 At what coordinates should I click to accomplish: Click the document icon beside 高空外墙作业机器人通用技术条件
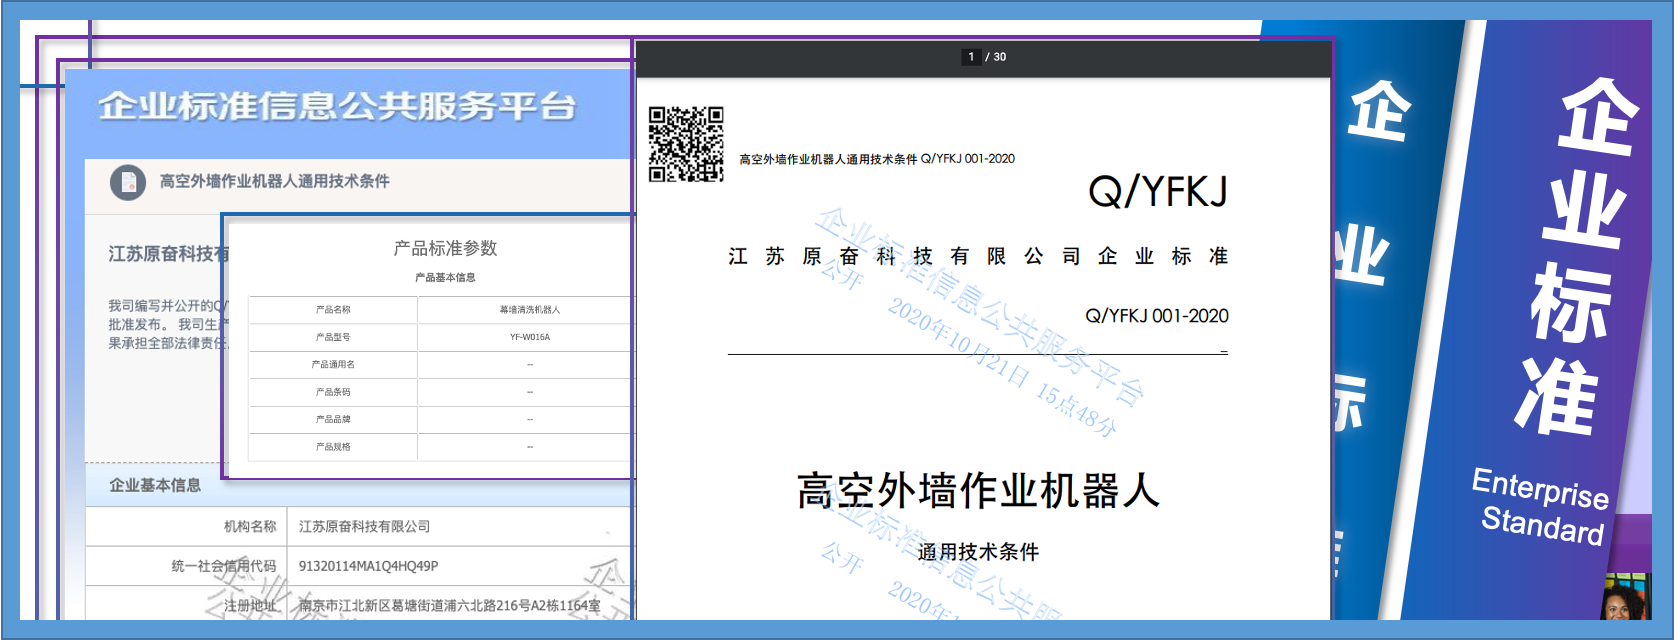point(128,182)
